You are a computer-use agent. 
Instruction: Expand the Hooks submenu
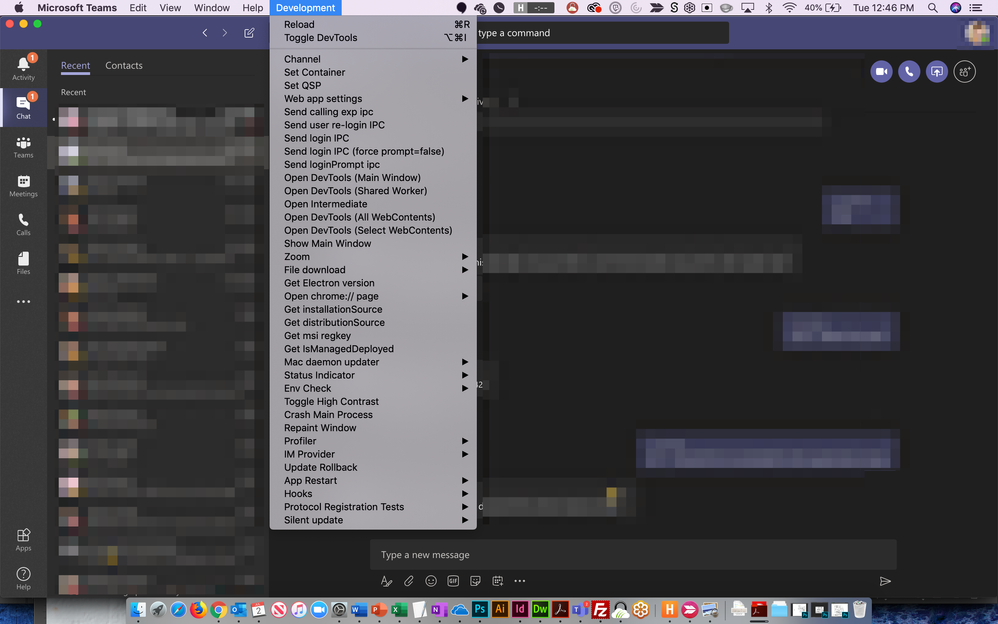click(x=373, y=493)
